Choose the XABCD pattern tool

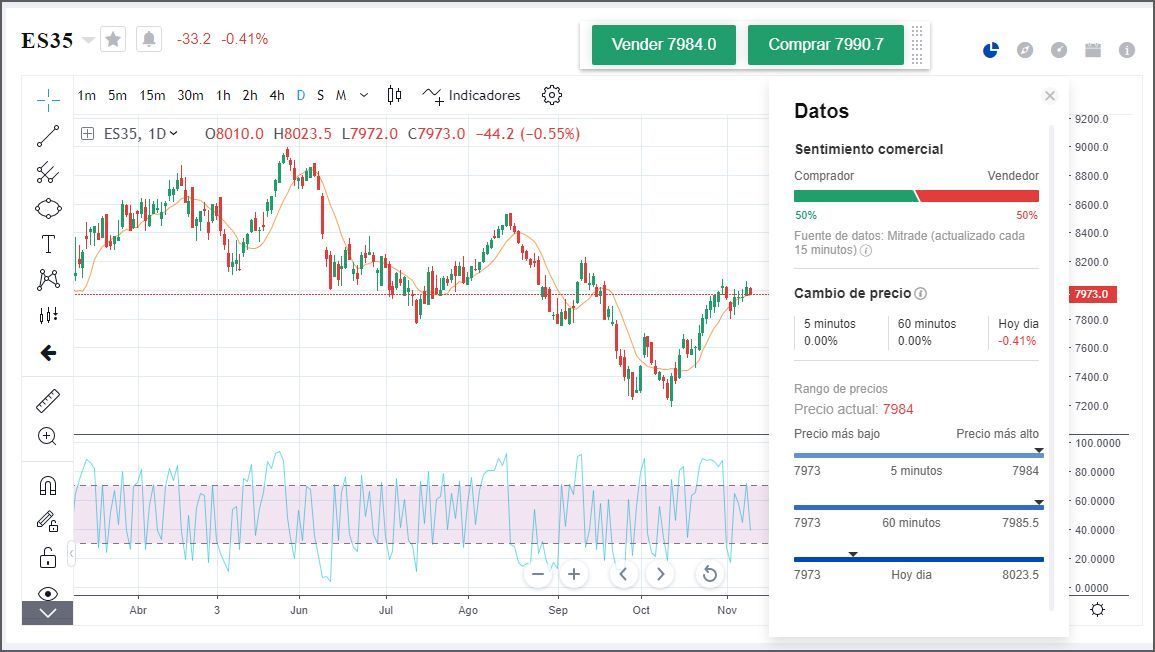tap(47, 279)
